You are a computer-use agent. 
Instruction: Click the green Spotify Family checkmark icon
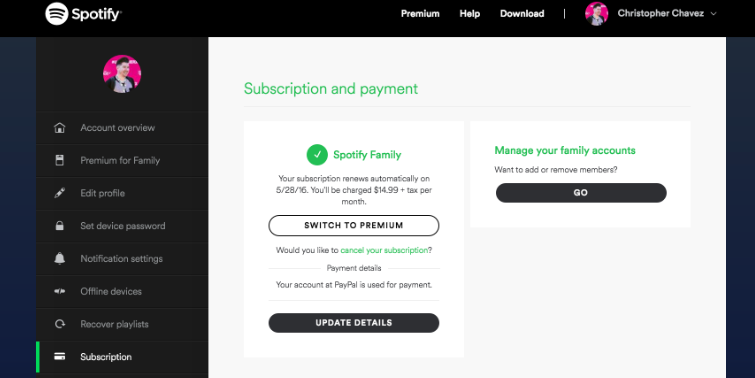coord(317,155)
